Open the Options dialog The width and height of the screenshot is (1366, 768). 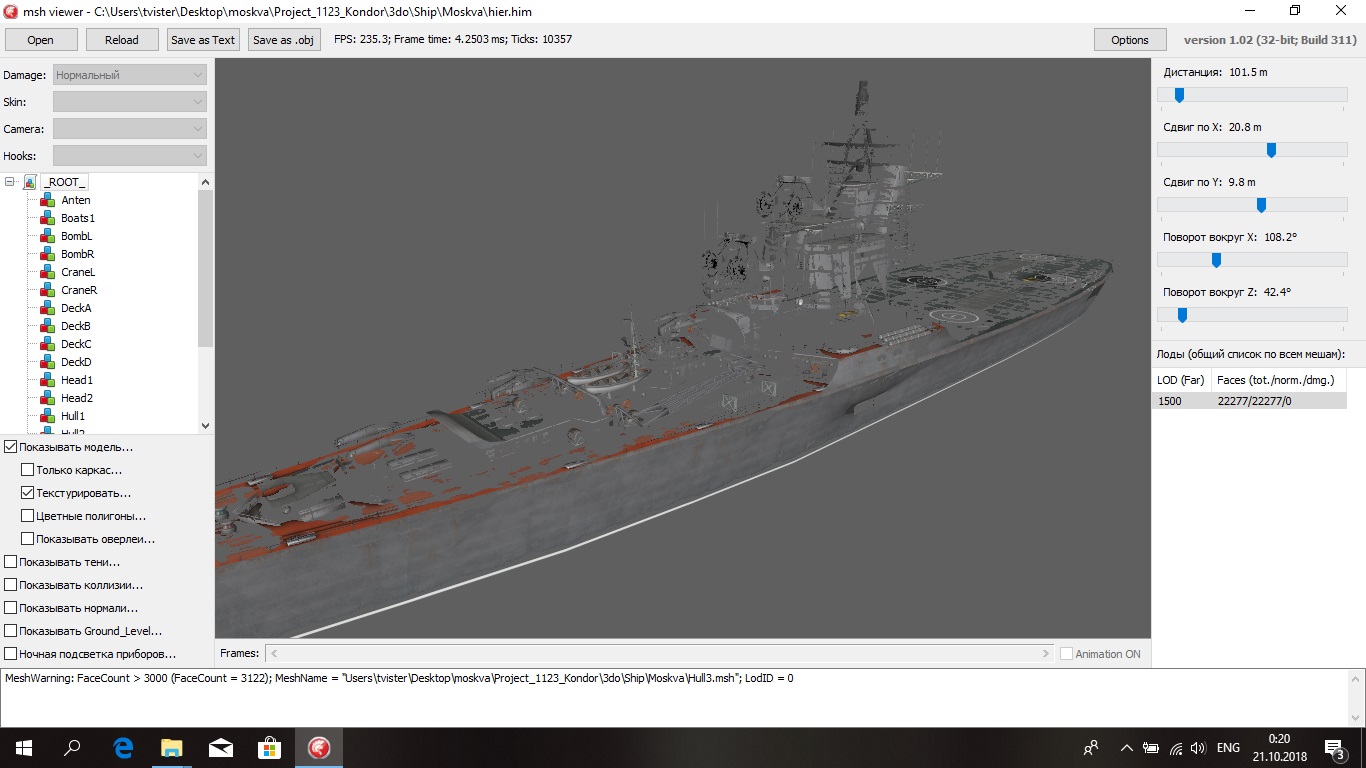[1130, 40]
